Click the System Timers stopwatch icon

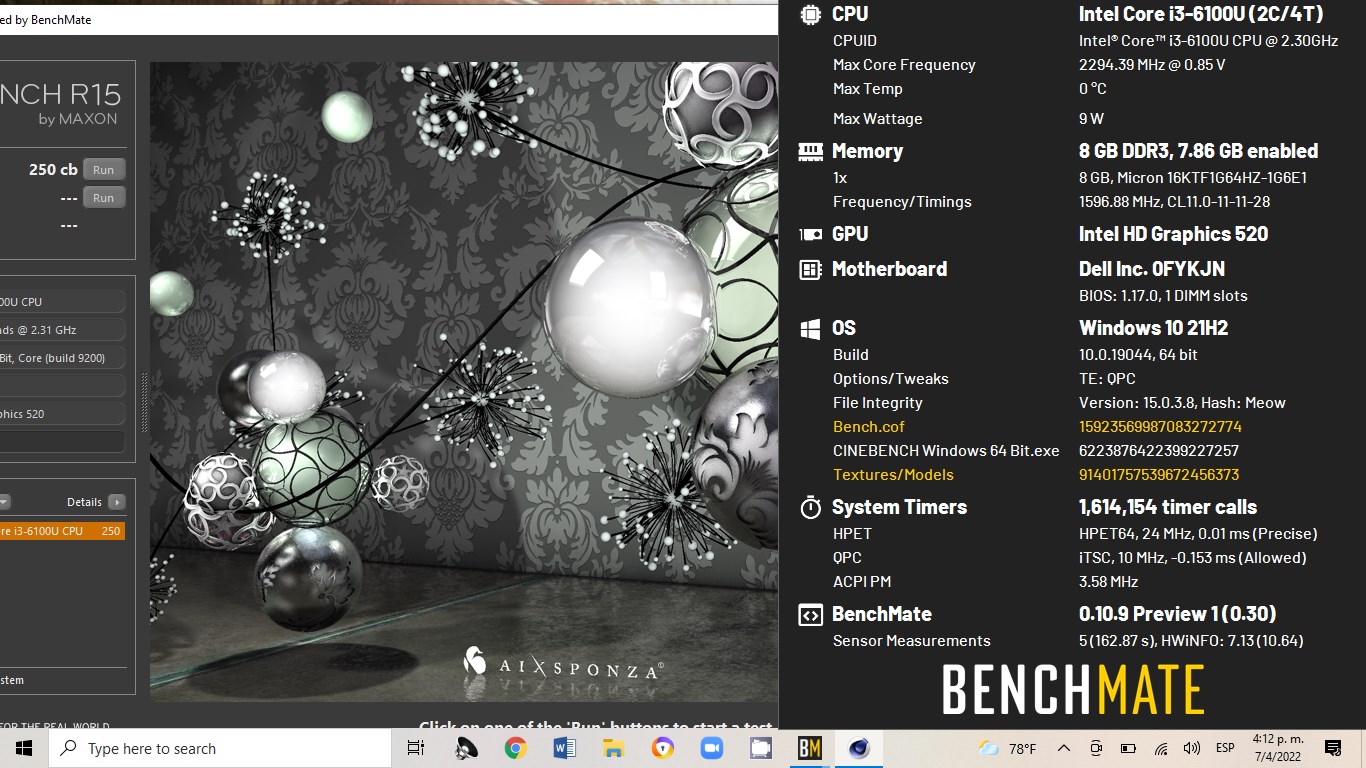pos(810,507)
